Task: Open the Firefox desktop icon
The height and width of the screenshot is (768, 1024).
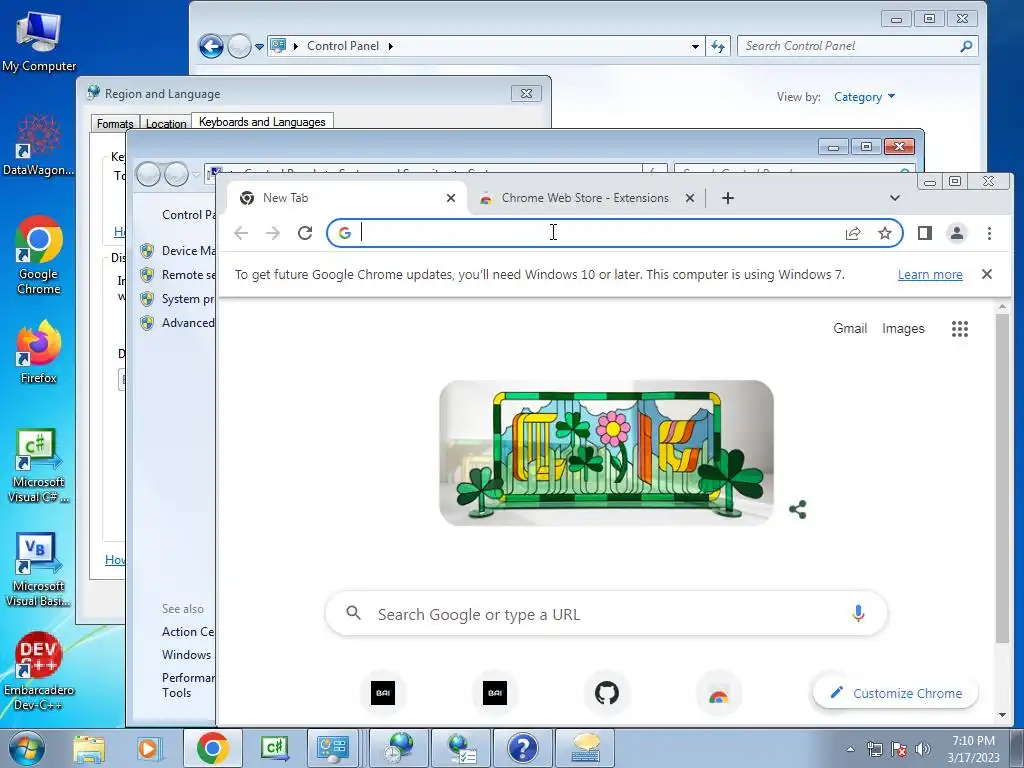Action: coord(39,353)
